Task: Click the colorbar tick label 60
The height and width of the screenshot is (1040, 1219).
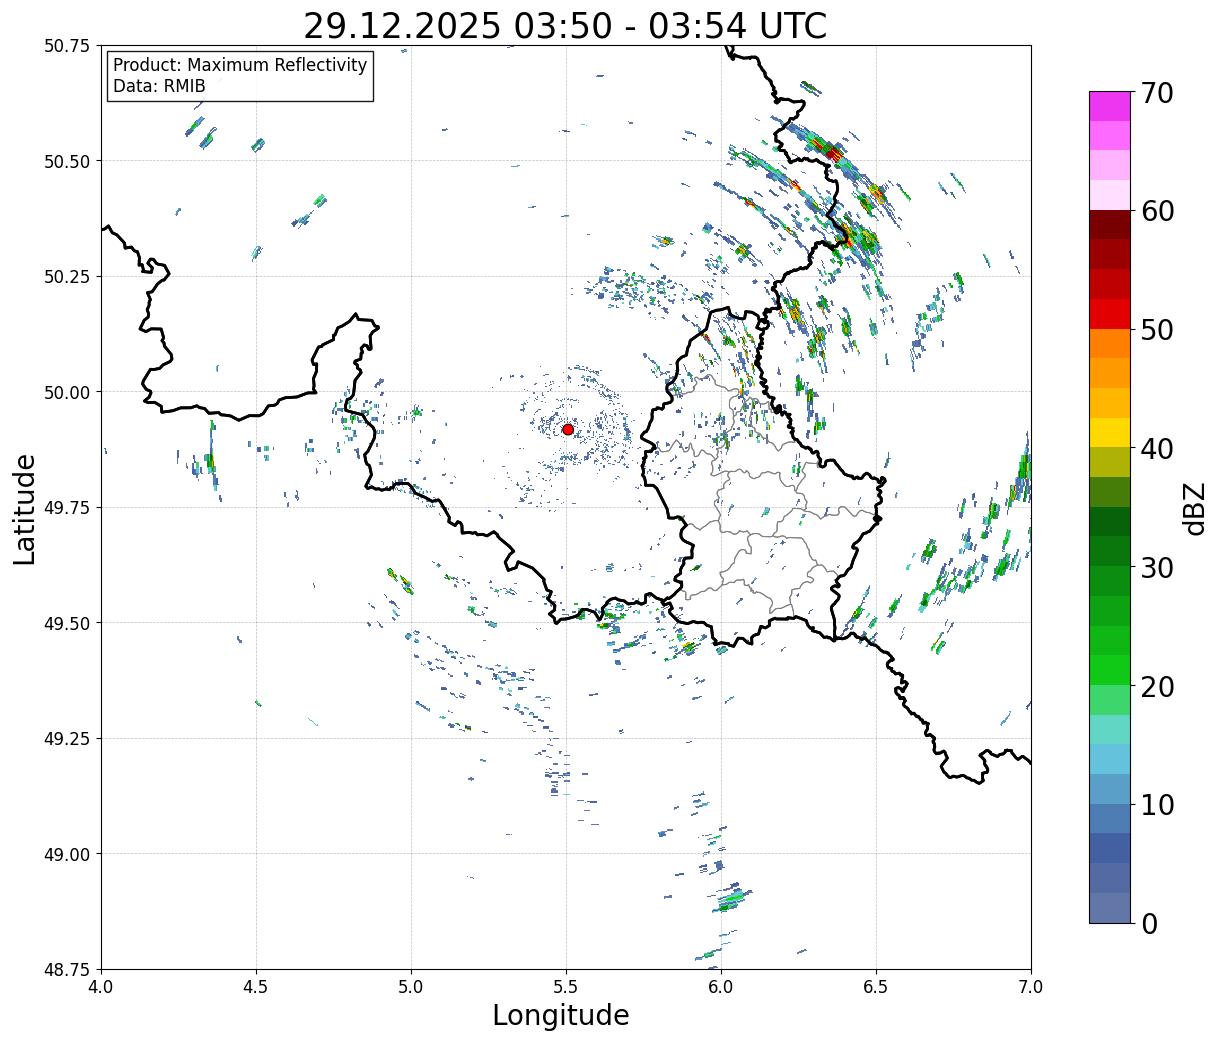Action: click(1158, 211)
